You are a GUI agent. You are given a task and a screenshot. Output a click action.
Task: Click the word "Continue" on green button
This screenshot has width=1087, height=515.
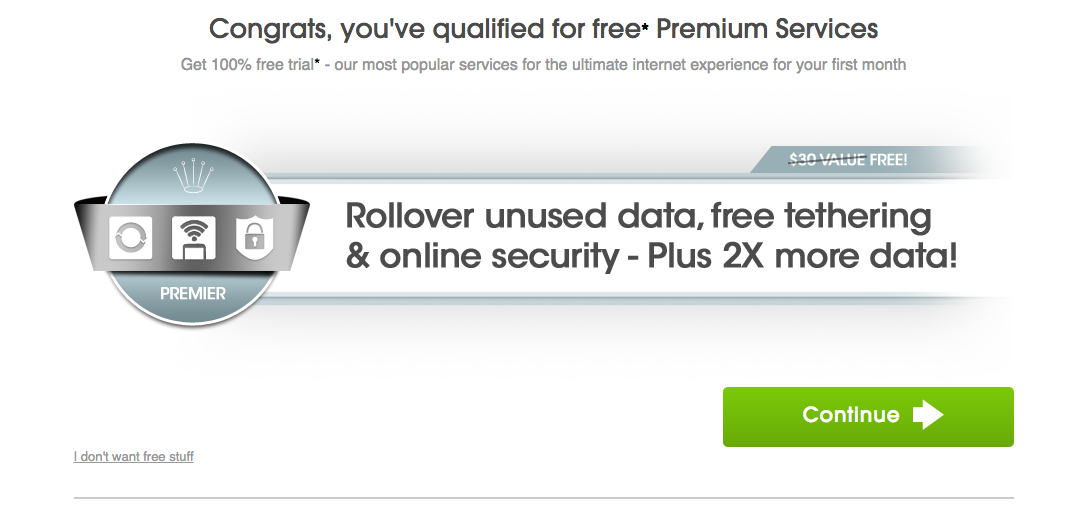coord(851,414)
